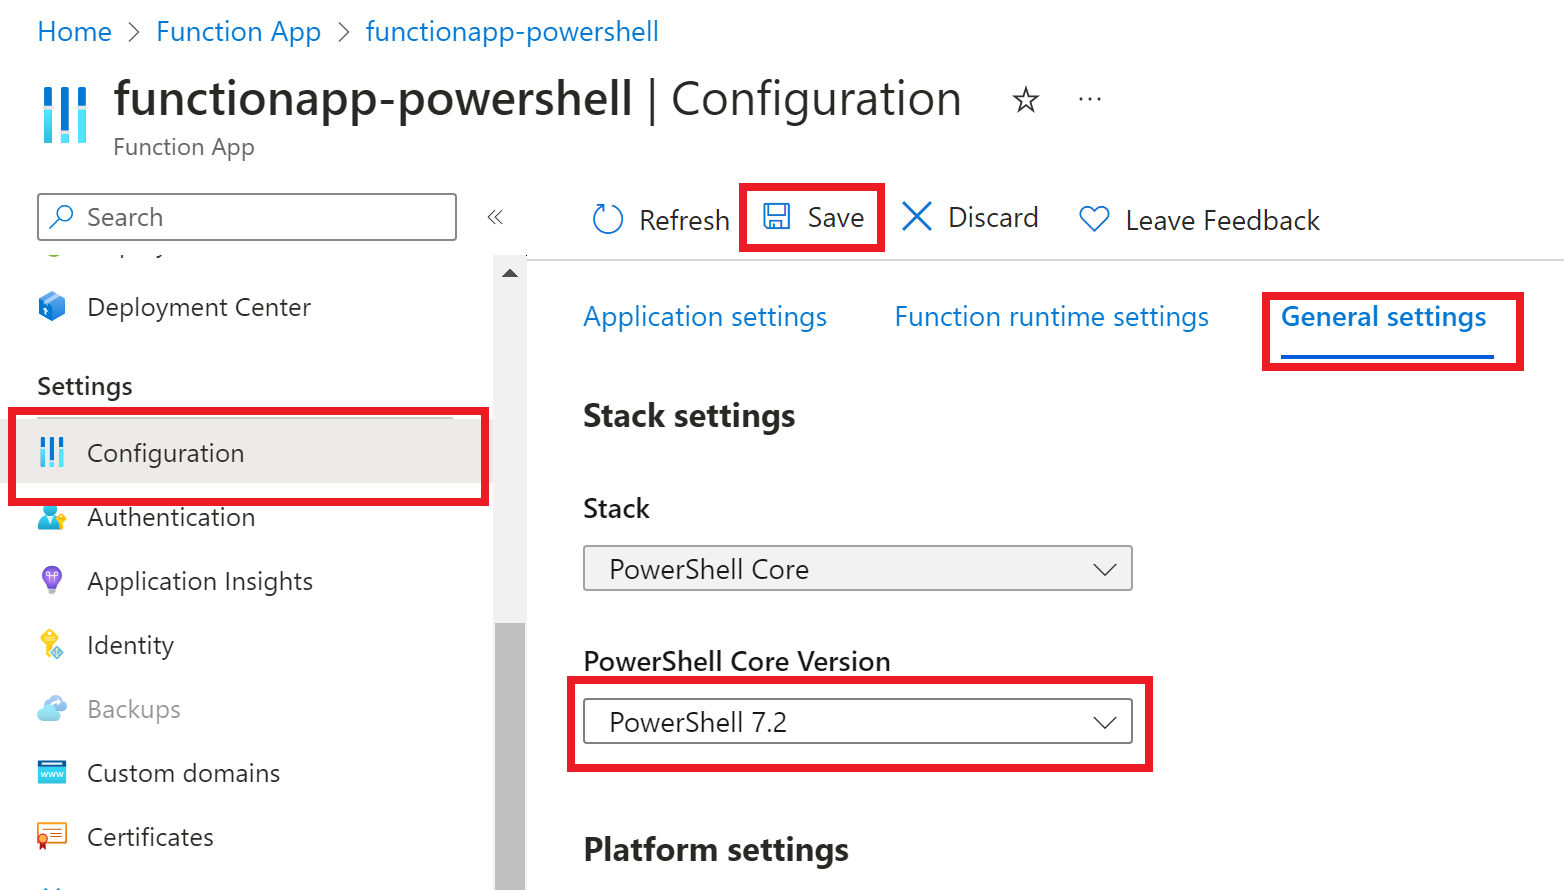Image resolution: width=1564 pixels, height=890 pixels.
Task: Click the Deployment Center cube icon
Action: pos(52,307)
